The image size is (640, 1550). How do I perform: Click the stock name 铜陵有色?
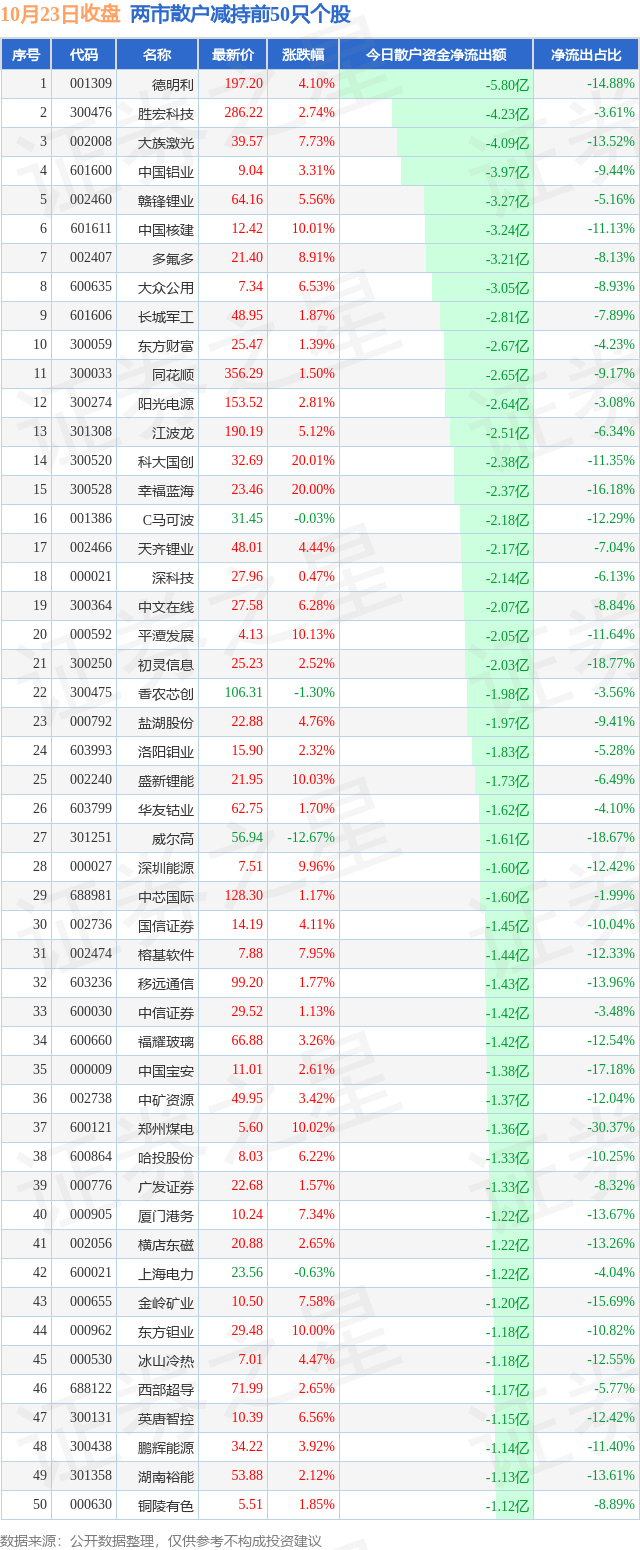pos(165,1505)
